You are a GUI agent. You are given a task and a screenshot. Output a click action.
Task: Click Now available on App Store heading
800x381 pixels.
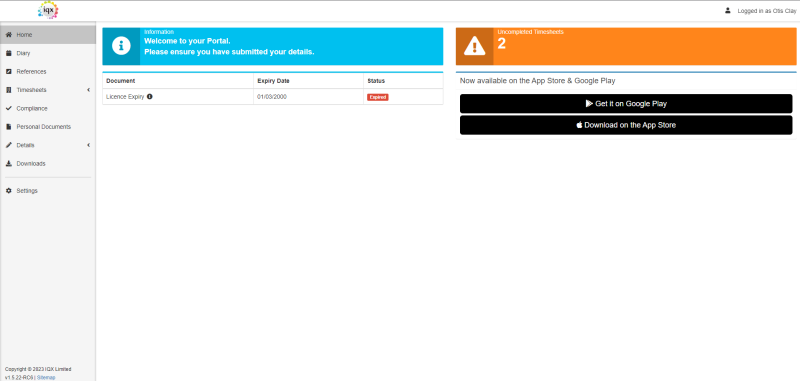coord(537,81)
